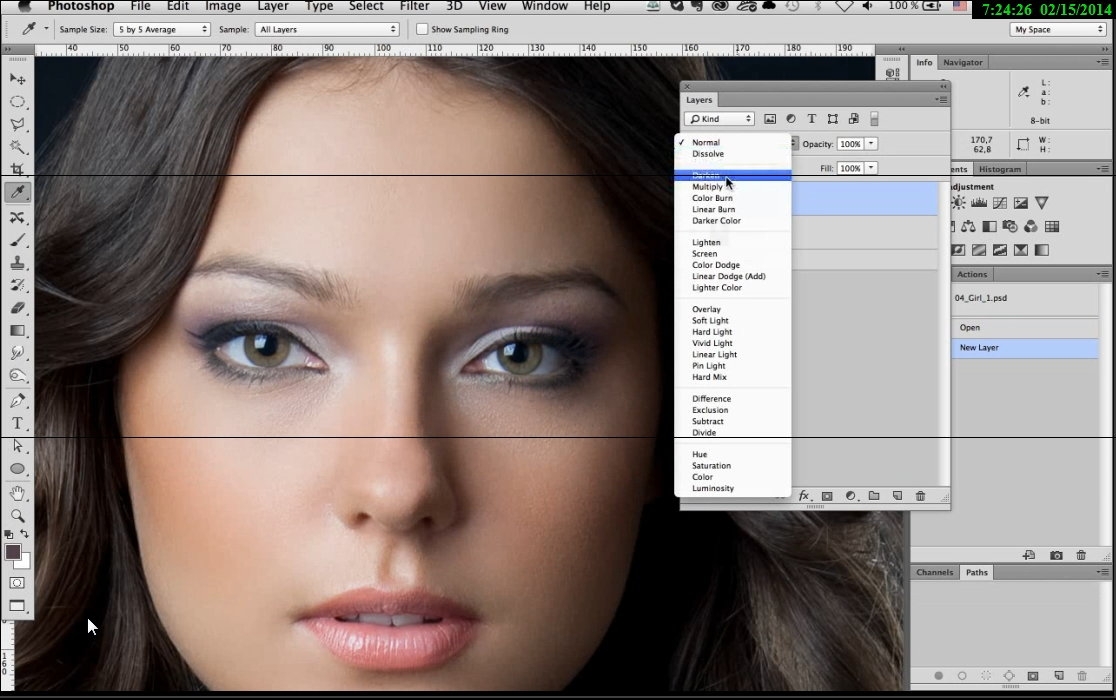Select the Magic Wand tool

coord(17,147)
